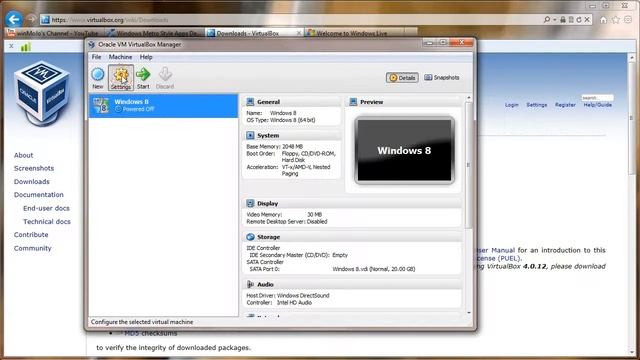Image resolution: width=640 pixels, height=360 pixels.
Task: Open End-user docs link
Action: [x=46, y=208]
